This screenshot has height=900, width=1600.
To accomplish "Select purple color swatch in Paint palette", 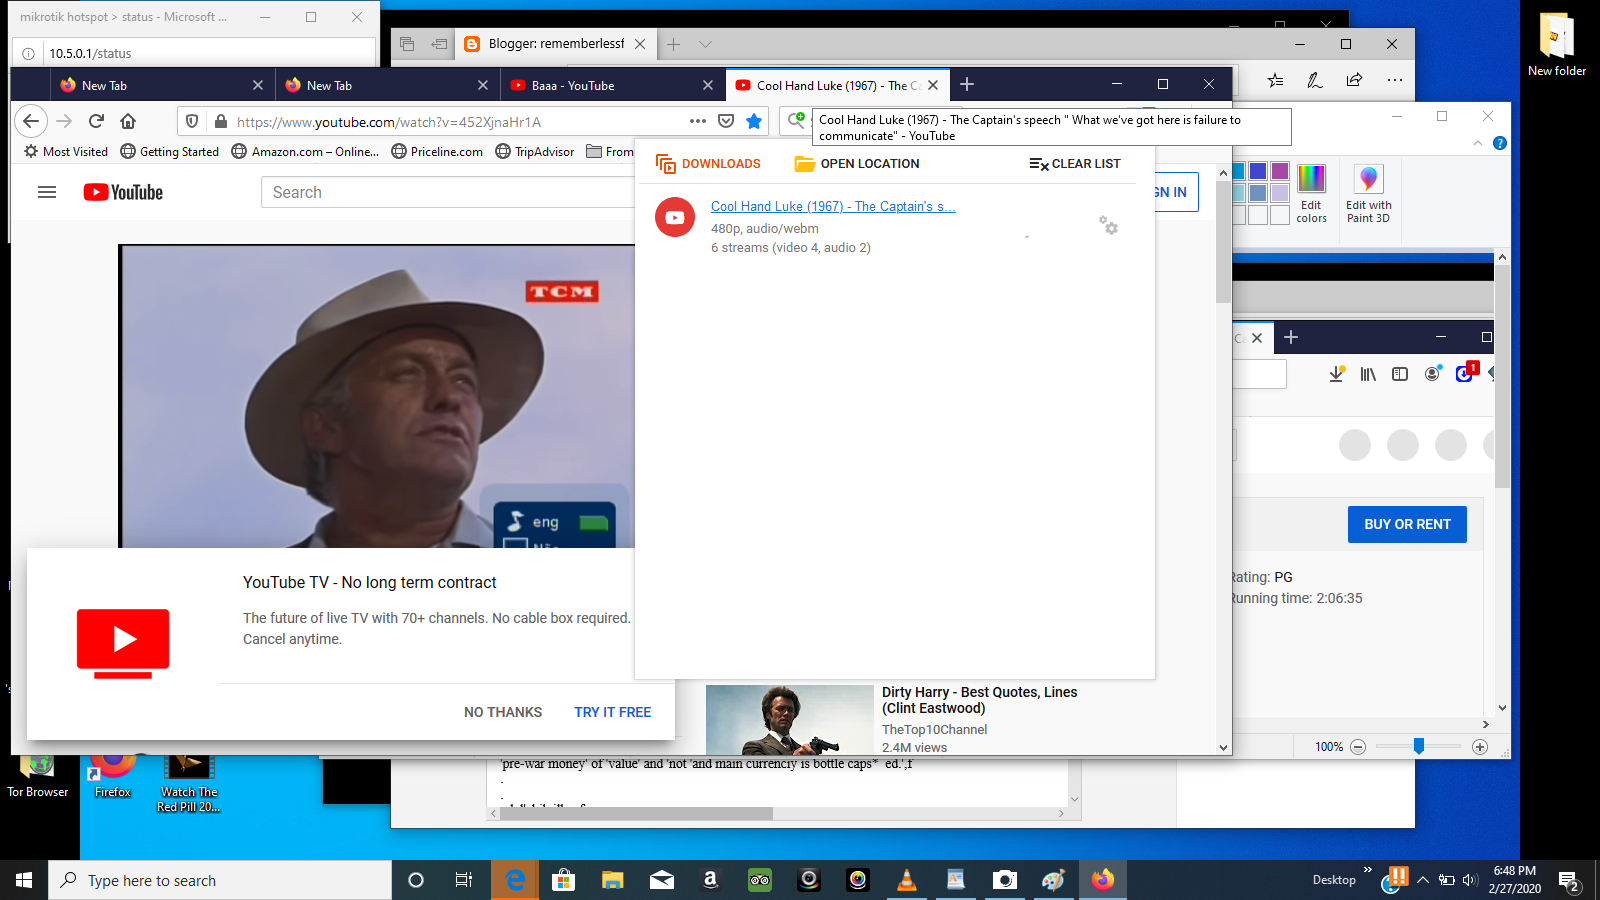I will [x=1280, y=171].
